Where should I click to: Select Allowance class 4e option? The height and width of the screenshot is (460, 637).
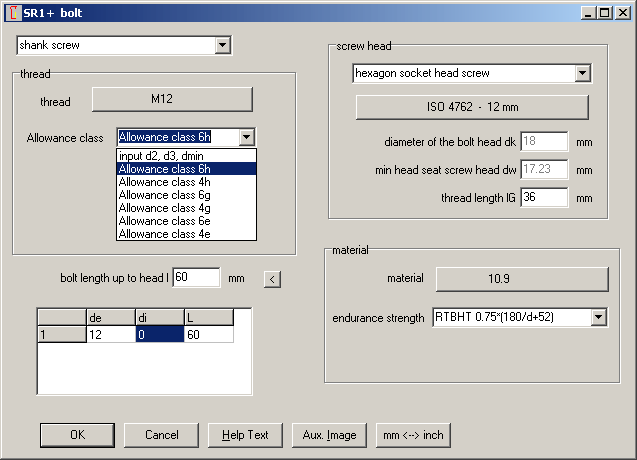[x=164, y=234]
